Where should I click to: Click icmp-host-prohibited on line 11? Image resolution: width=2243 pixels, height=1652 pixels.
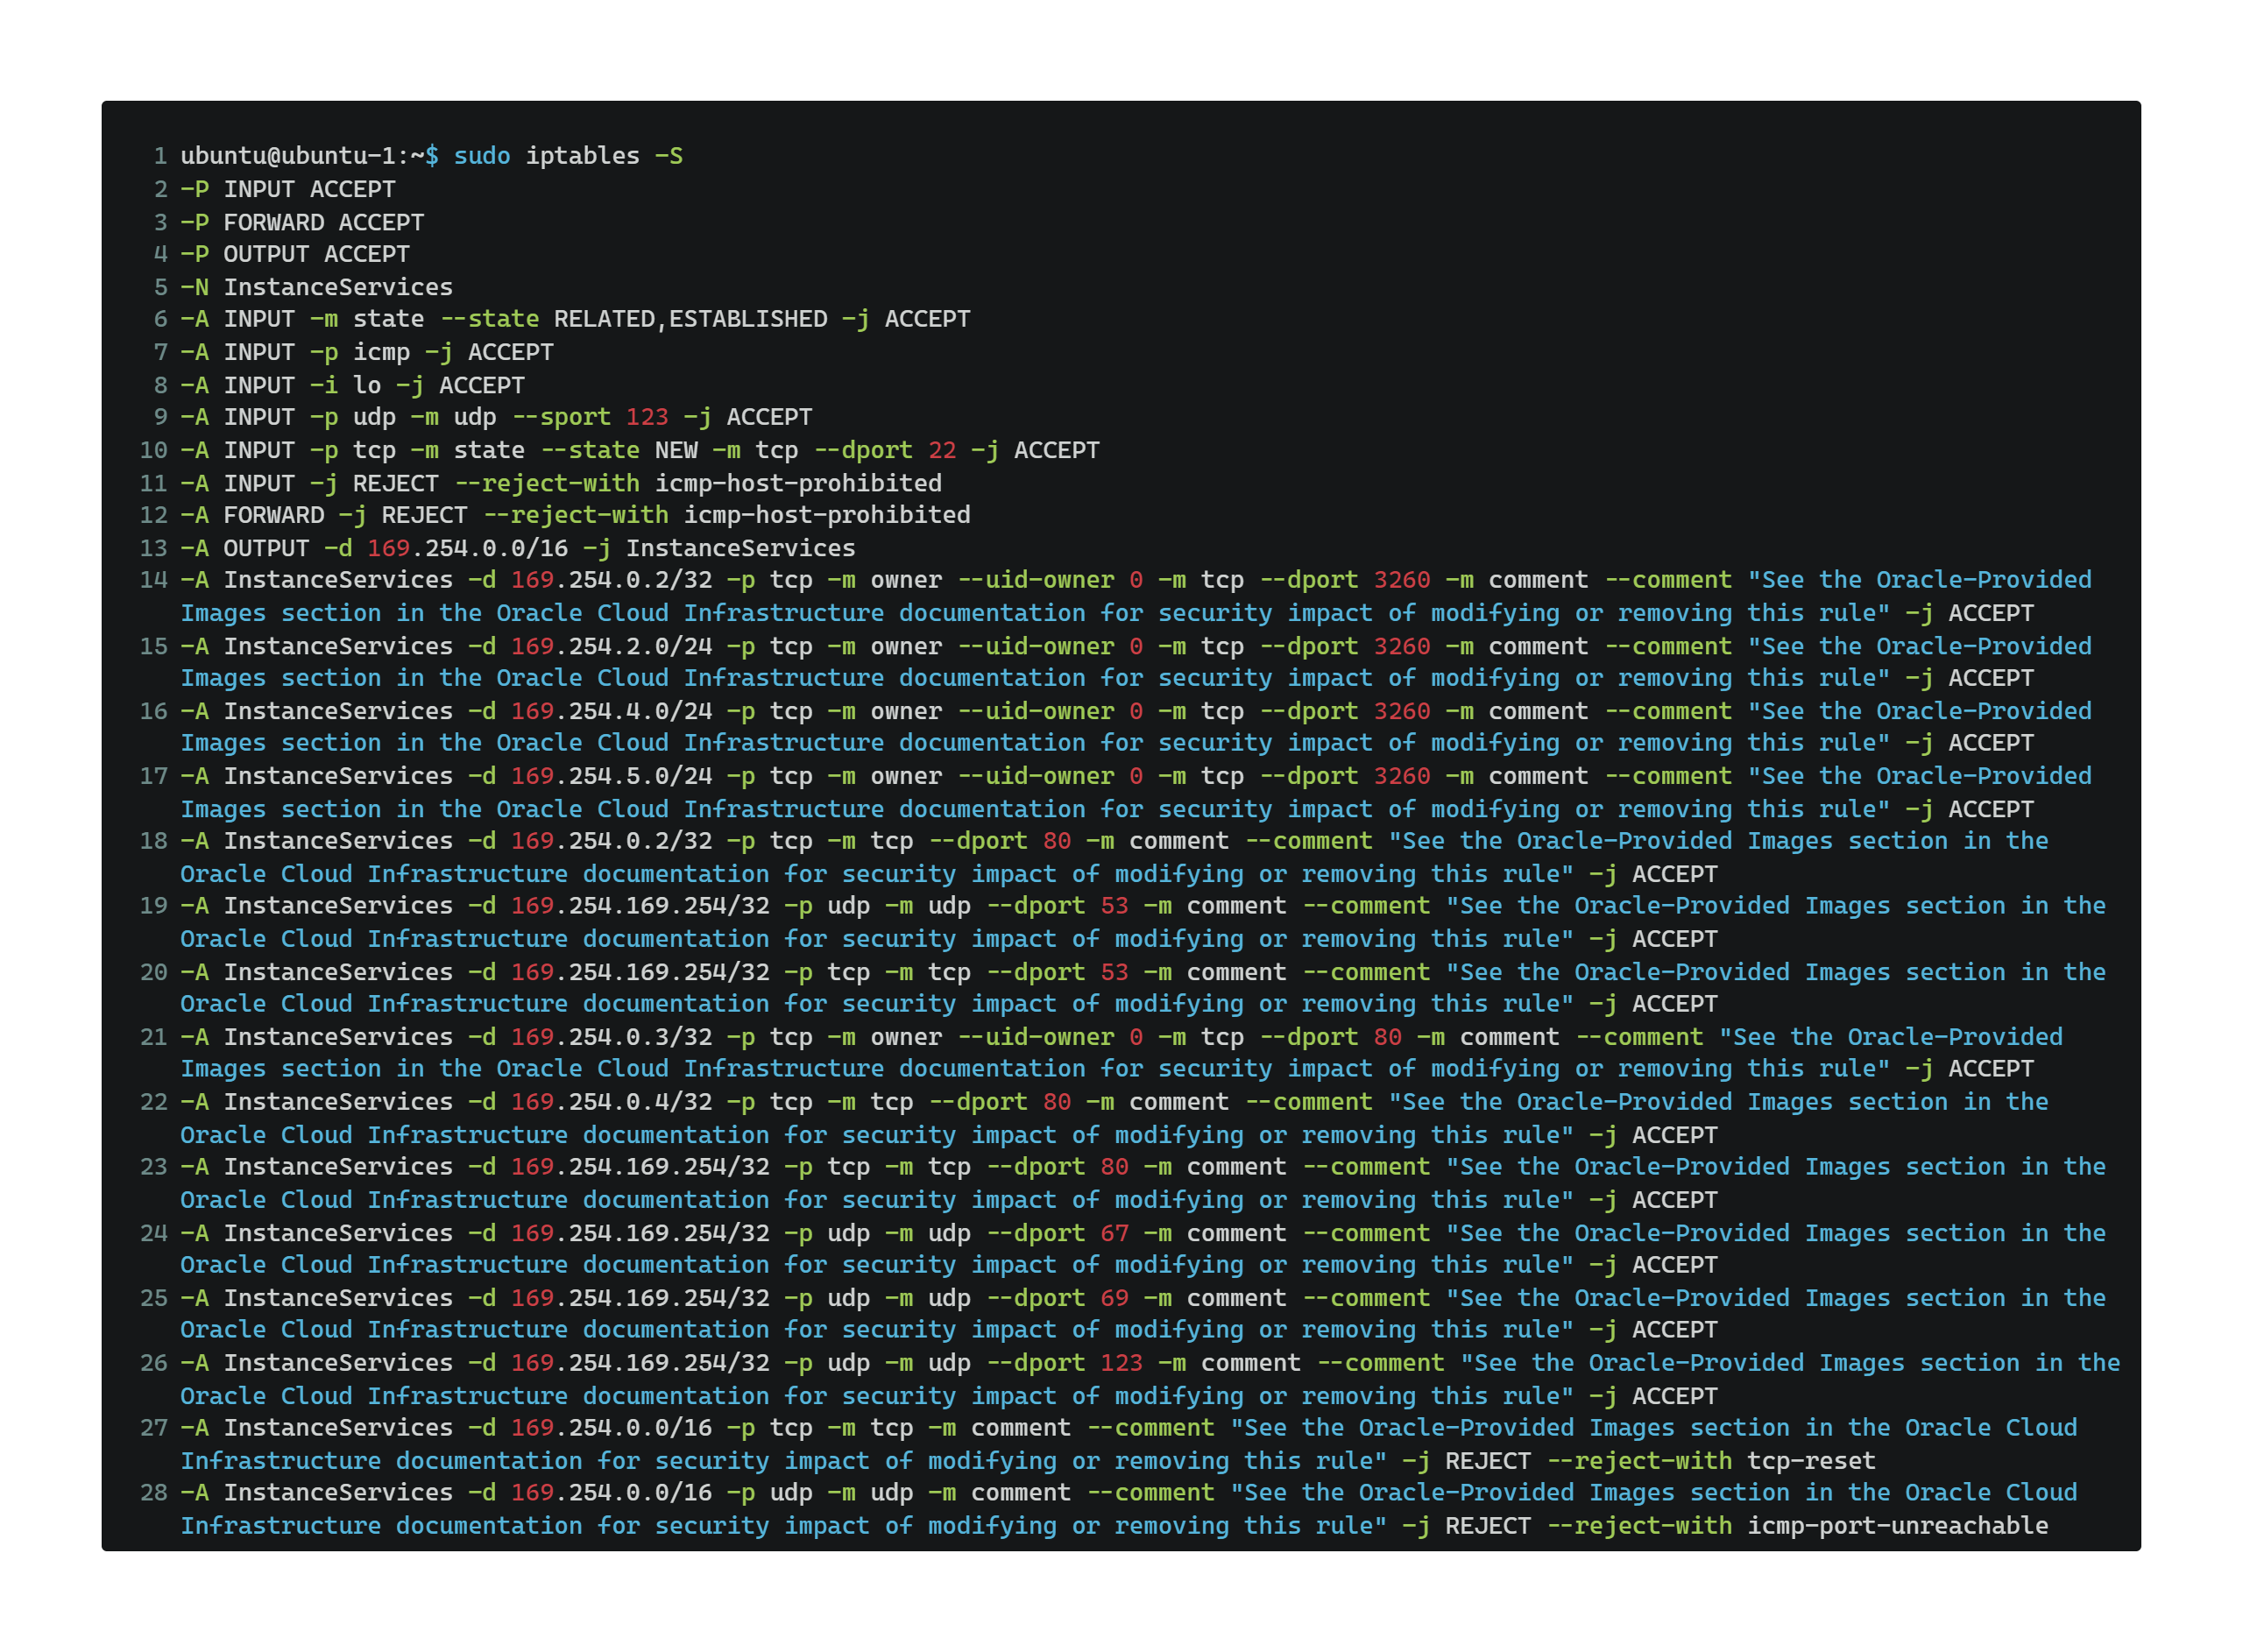click(x=798, y=483)
